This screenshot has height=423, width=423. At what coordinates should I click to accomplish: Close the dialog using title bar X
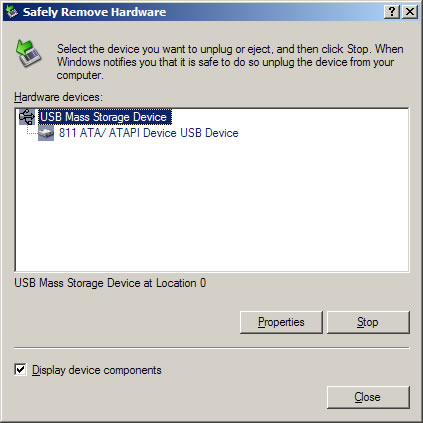click(410, 12)
